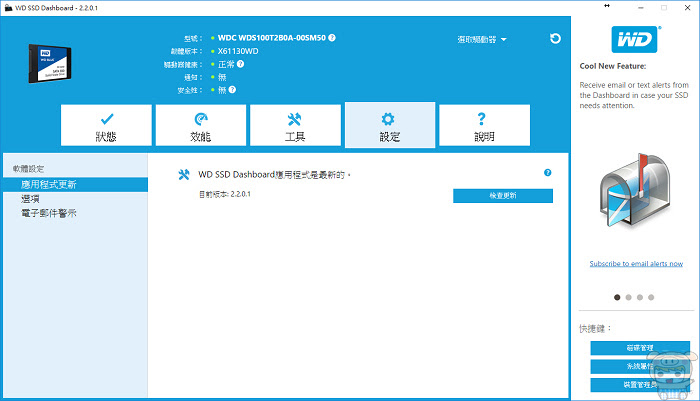
Task: Select the third carousel dot
Action: [x=640, y=297]
